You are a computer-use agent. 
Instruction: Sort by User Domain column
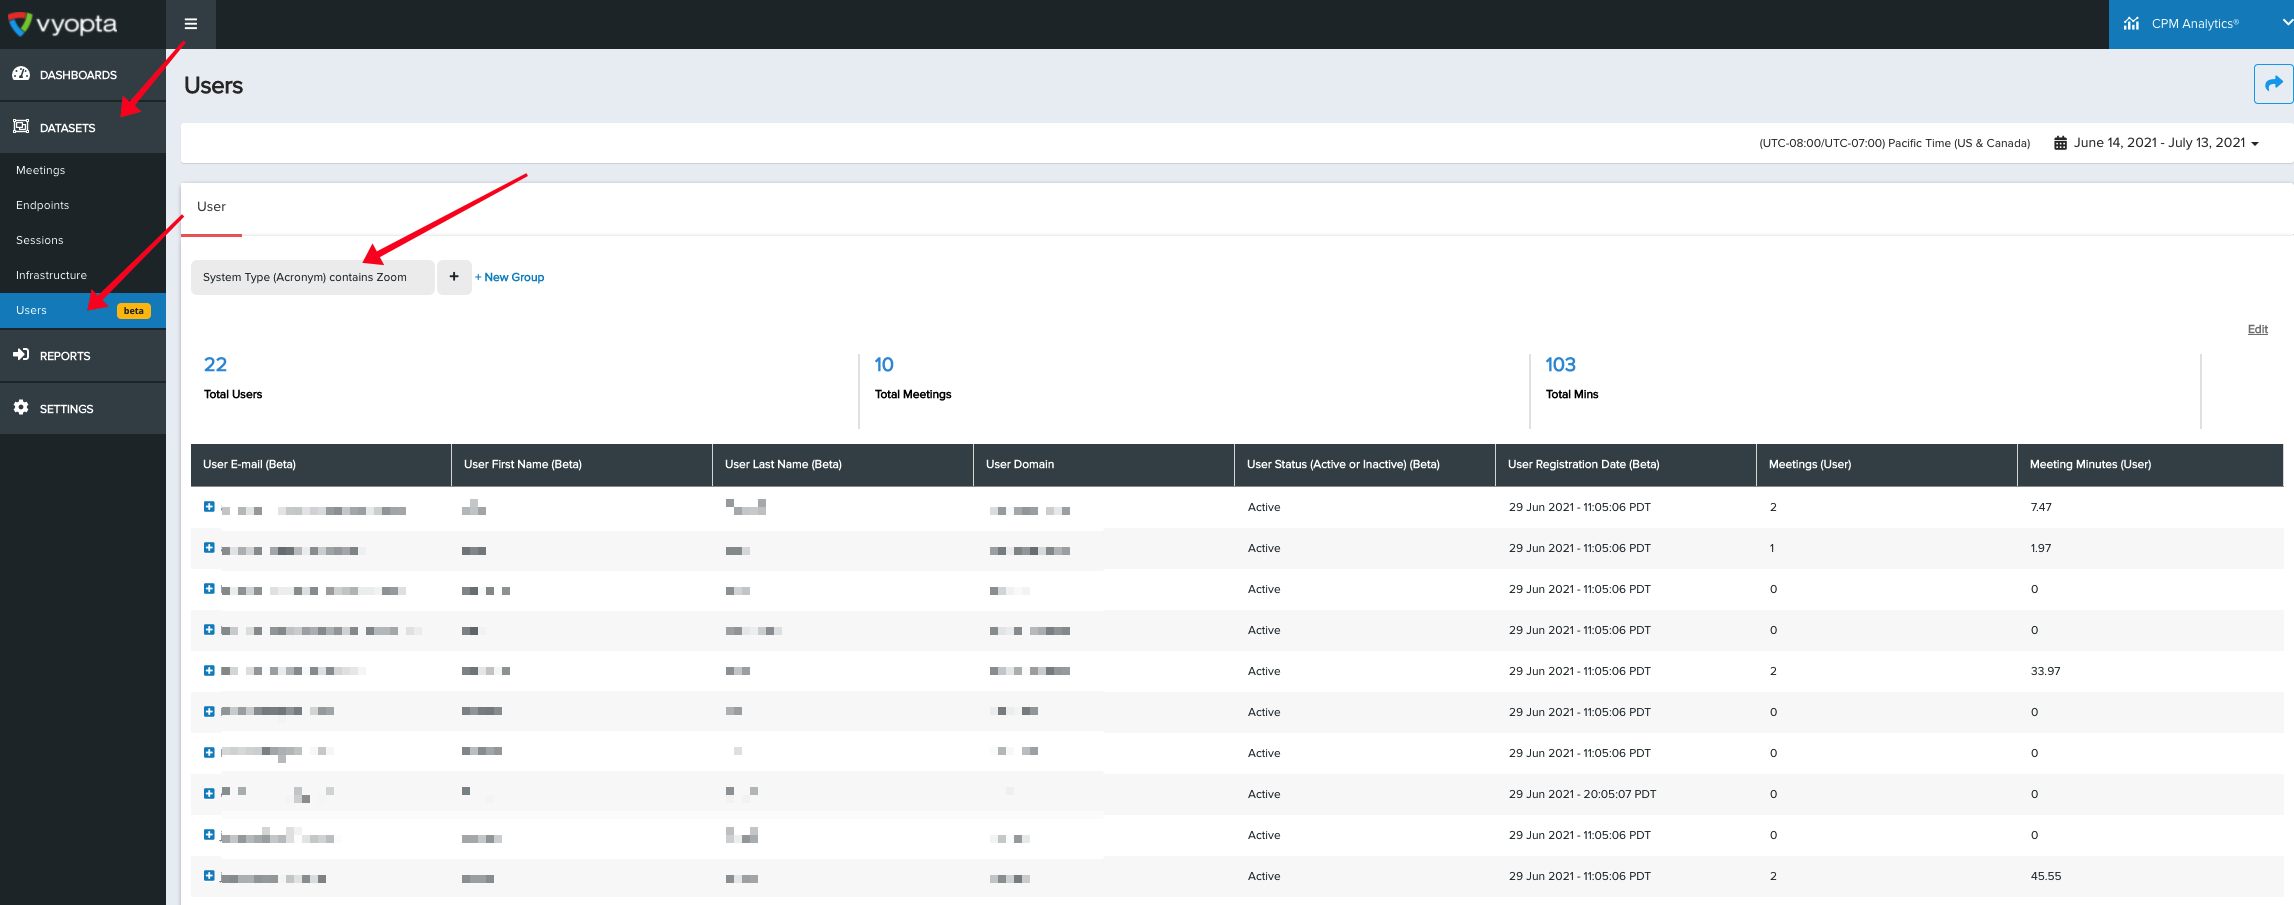1104,465
